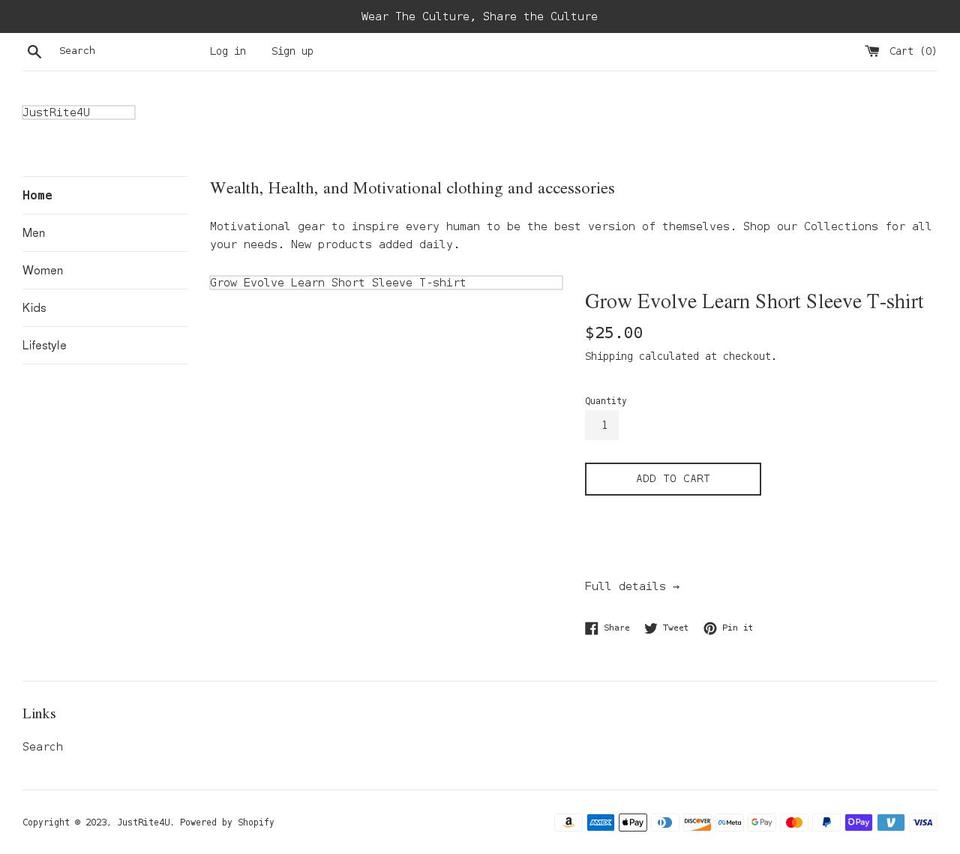Click the 'Wear The Culture' announcement bar

(x=479, y=17)
